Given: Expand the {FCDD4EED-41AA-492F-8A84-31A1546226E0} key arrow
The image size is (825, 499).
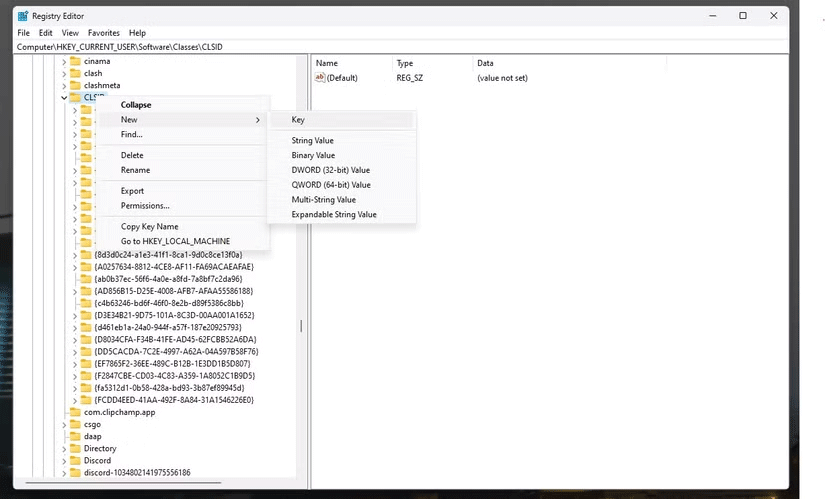Looking at the screenshot, I should 75,400.
